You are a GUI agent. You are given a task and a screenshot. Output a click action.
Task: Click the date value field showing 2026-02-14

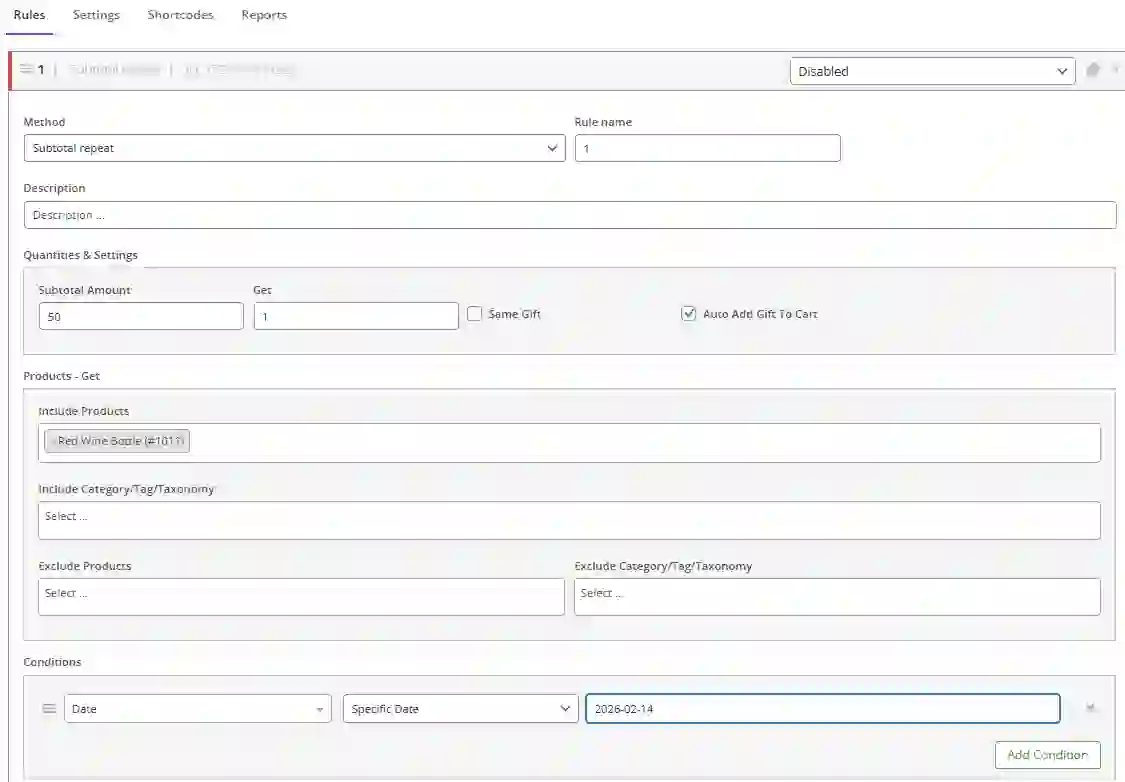pyautogui.click(x=820, y=708)
